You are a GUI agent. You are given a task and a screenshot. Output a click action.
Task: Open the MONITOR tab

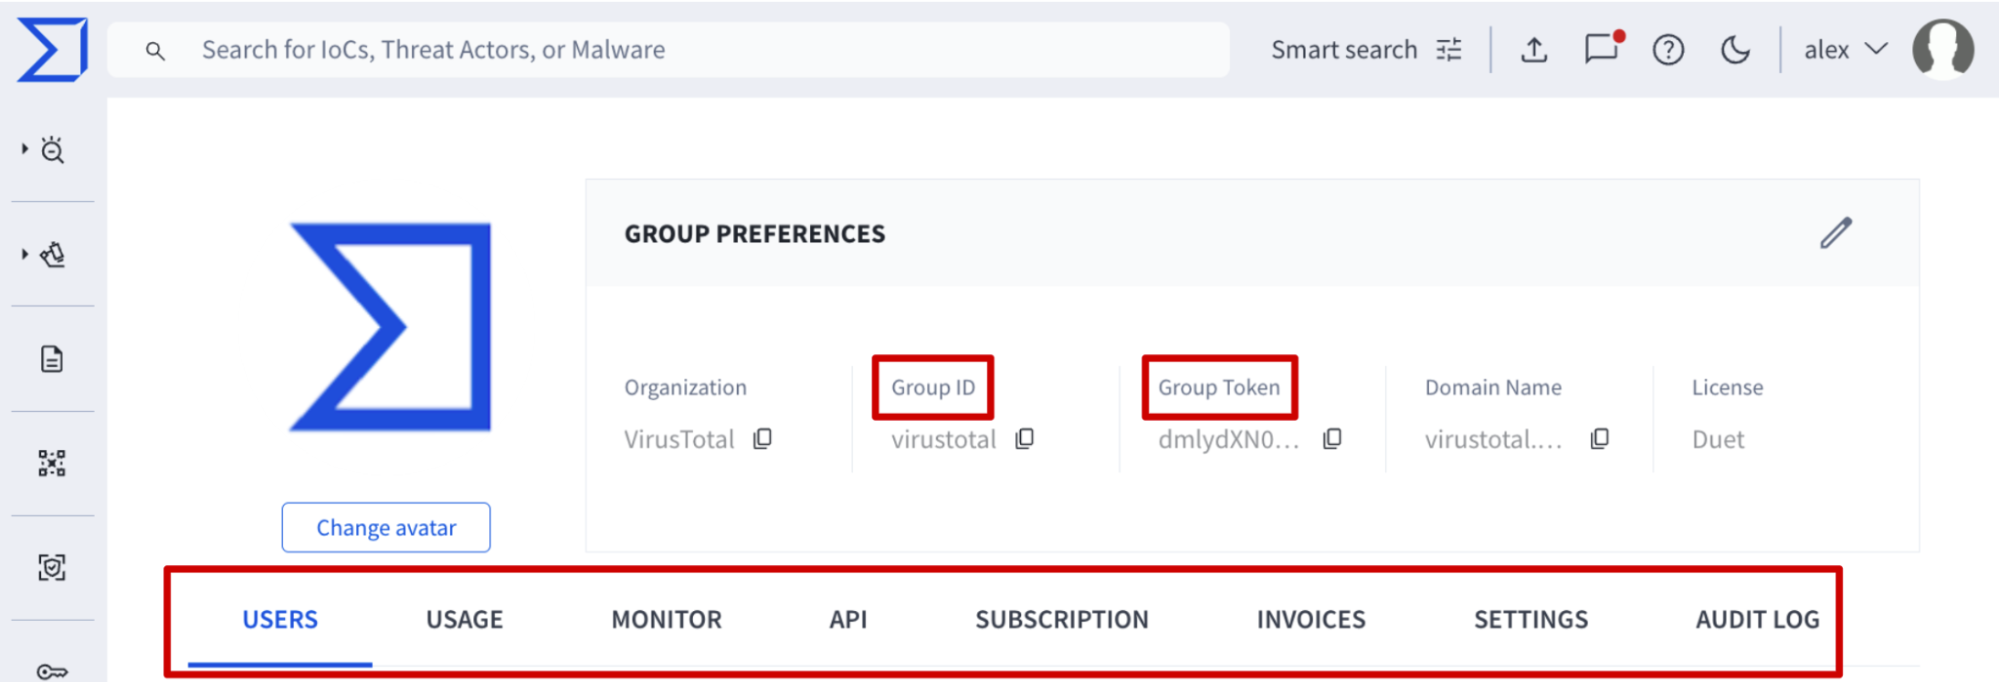[x=667, y=620]
